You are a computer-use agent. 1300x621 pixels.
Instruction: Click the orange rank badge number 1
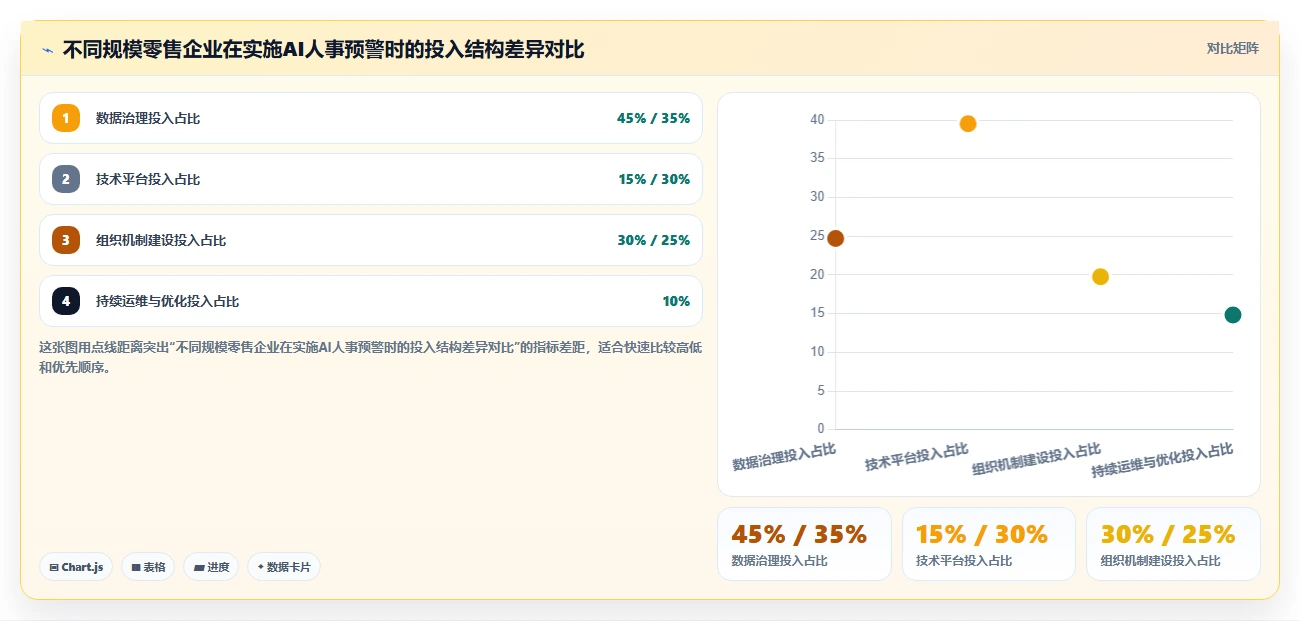66,118
